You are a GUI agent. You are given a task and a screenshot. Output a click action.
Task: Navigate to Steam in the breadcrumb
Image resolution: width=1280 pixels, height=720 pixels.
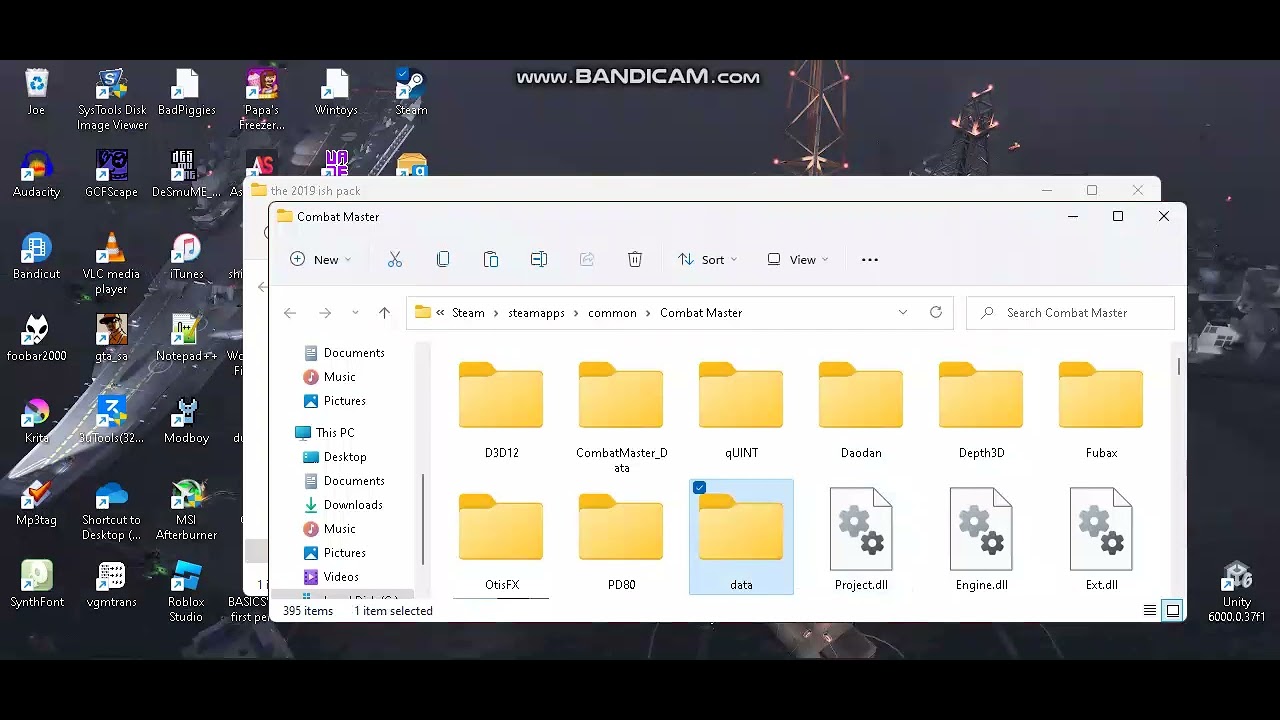pyautogui.click(x=468, y=313)
